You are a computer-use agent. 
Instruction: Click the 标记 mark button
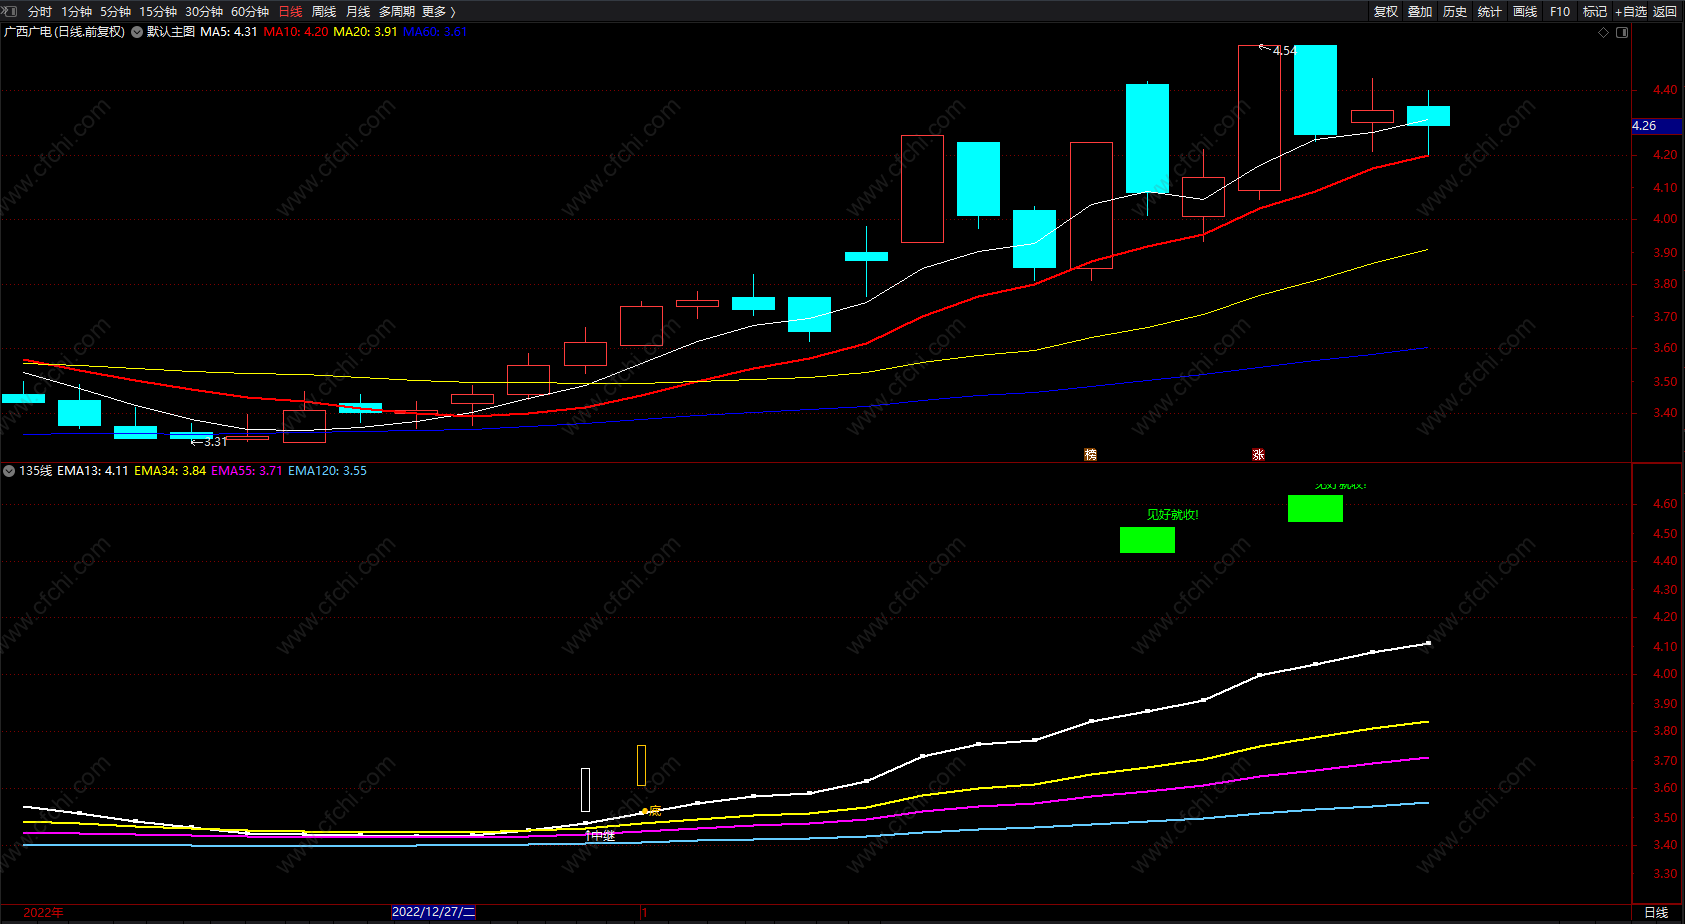click(x=1595, y=12)
